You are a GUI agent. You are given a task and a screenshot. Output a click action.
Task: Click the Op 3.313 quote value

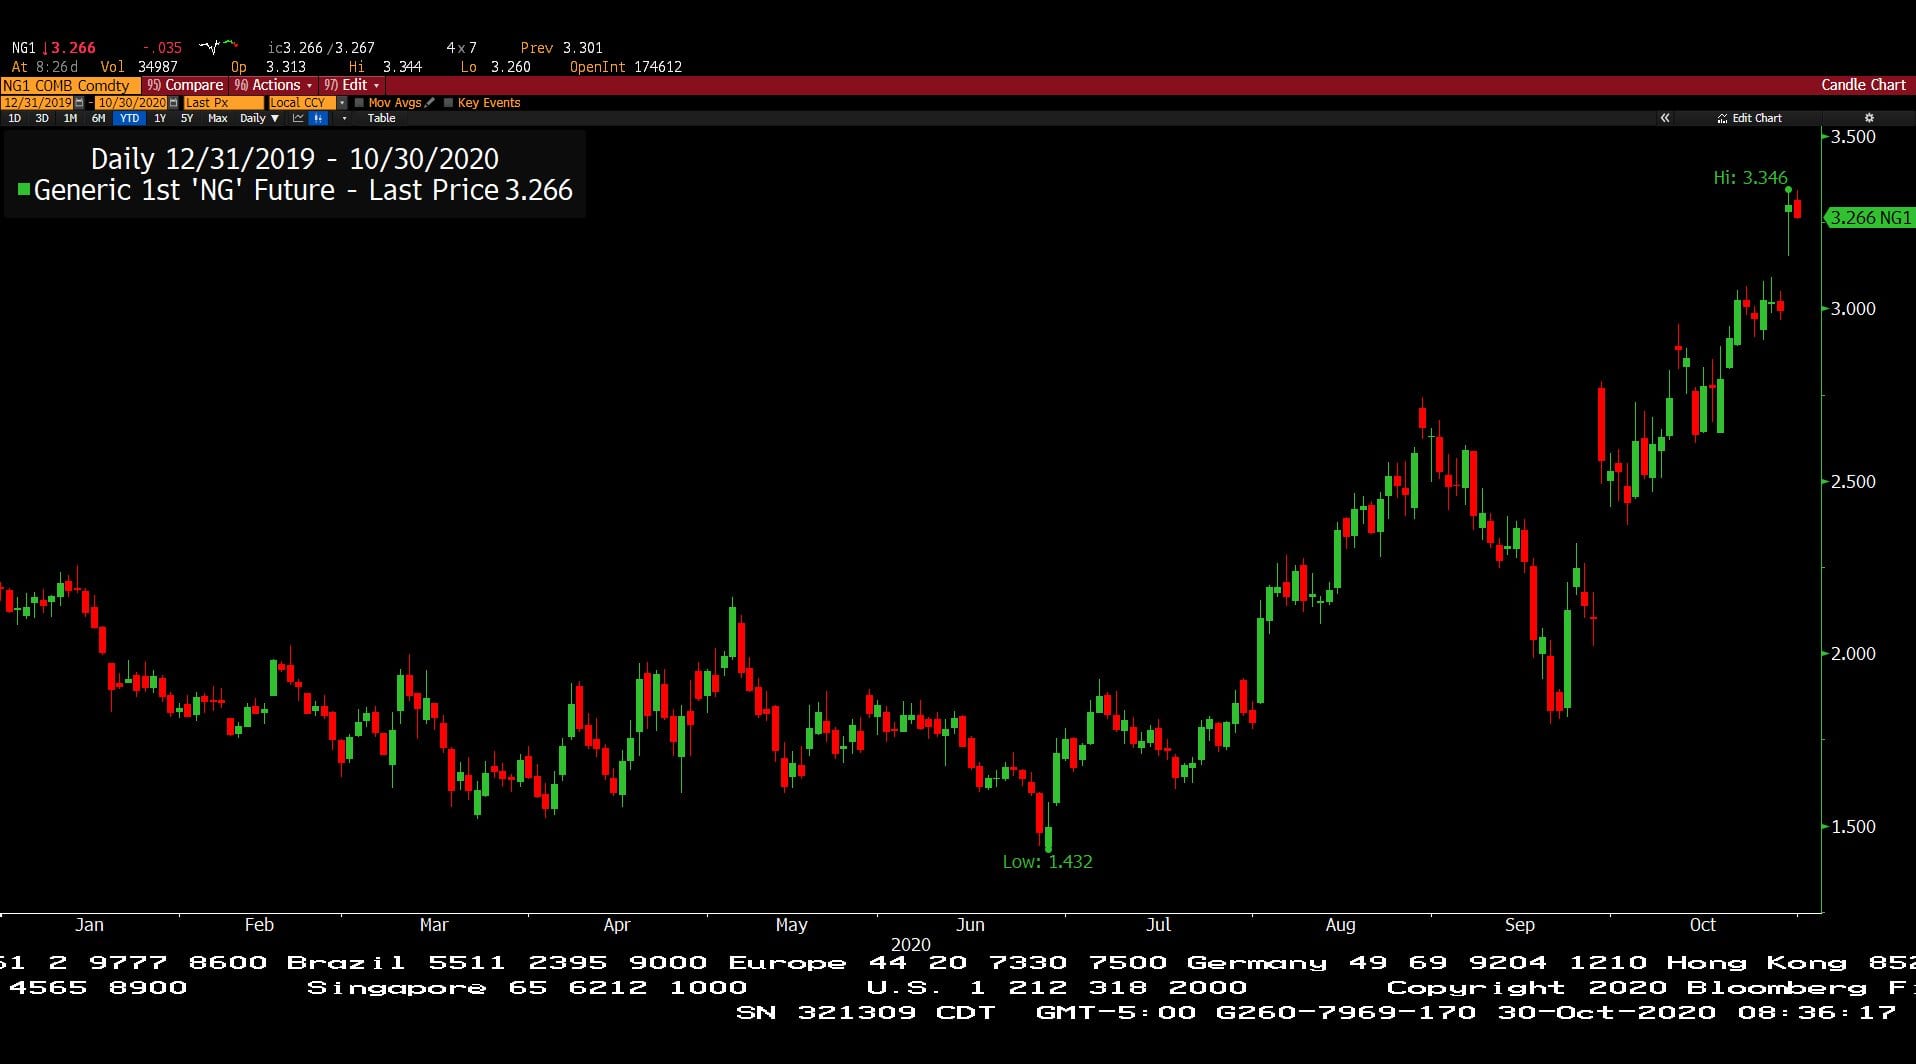coord(269,67)
